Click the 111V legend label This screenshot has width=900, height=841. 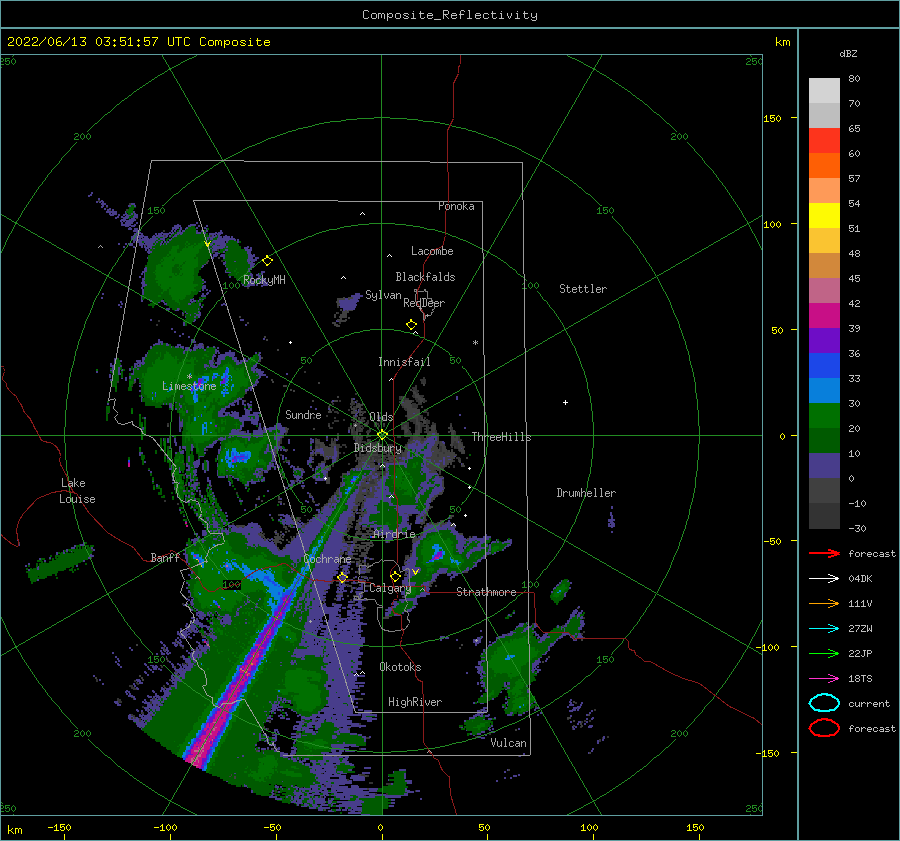coord(860,603)
